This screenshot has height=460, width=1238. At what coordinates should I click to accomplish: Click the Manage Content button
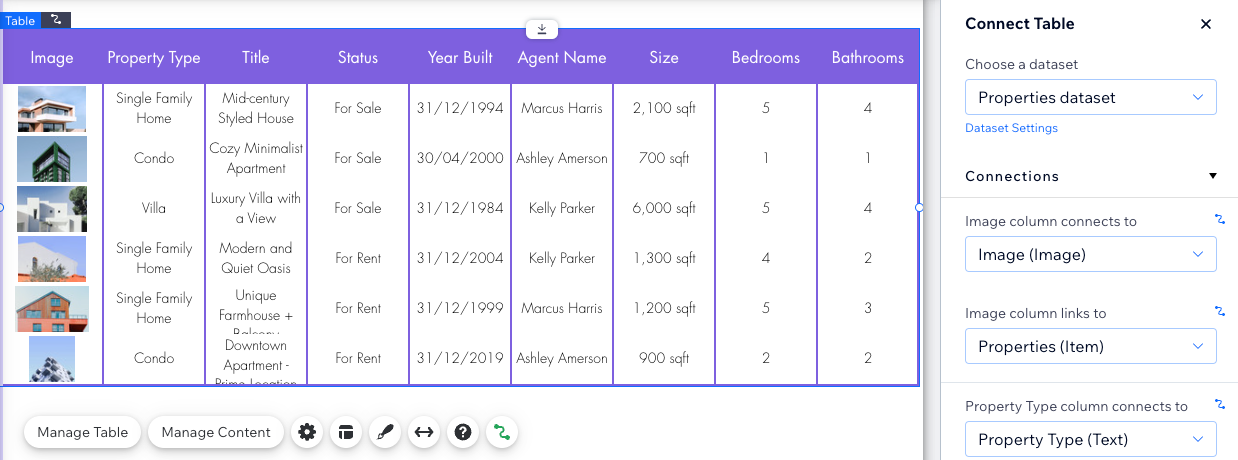pyautogui.click(x=216, y=432)
